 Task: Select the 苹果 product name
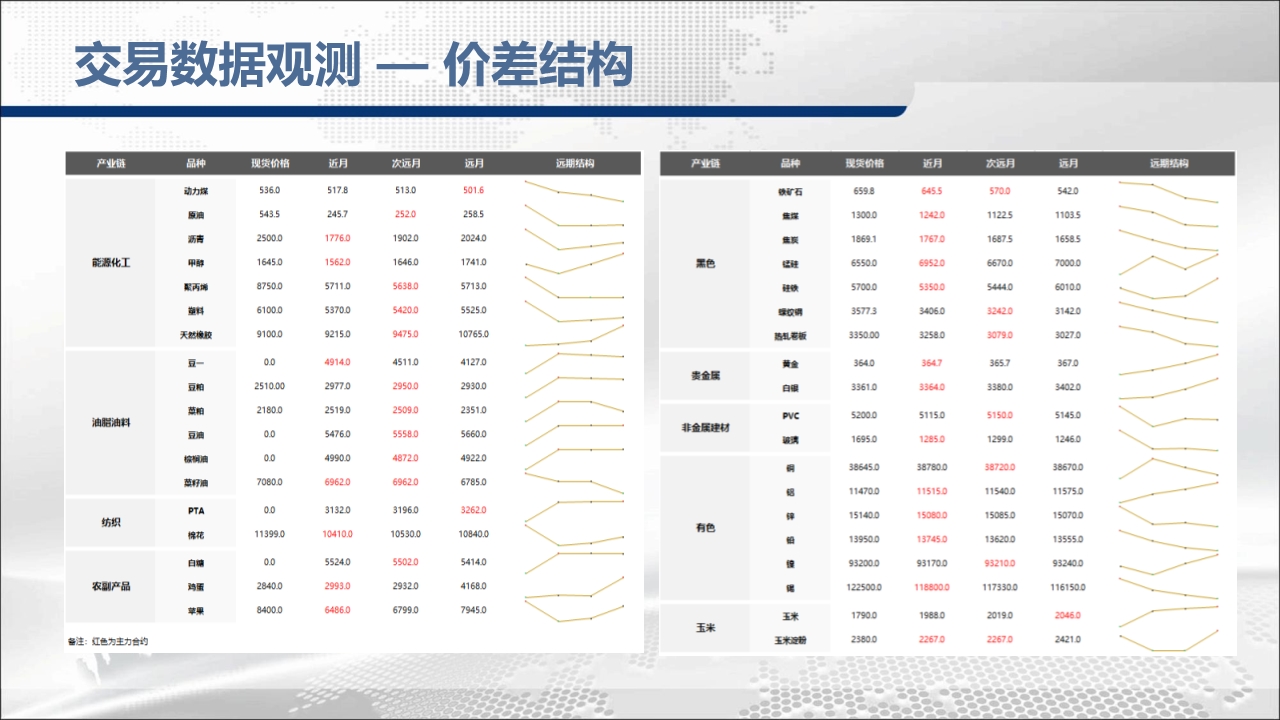point(196,610)
